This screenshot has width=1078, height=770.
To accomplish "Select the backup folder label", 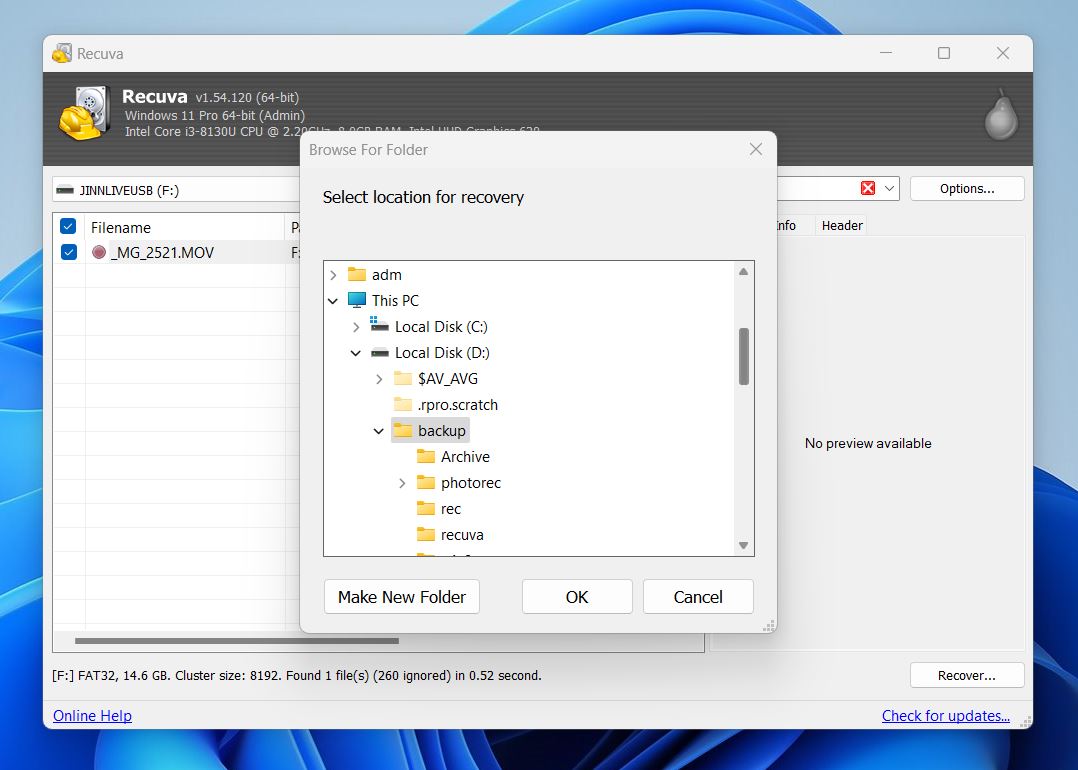I will point(441,430).
